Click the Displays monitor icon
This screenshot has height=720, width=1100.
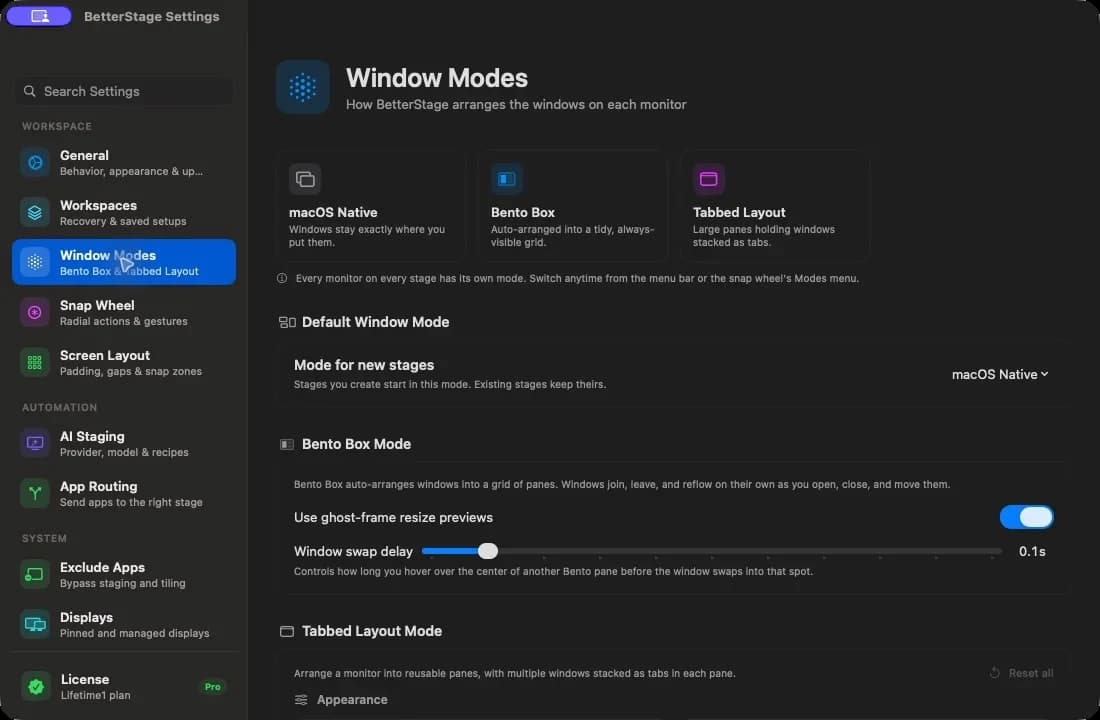click(x=34, y=624)
